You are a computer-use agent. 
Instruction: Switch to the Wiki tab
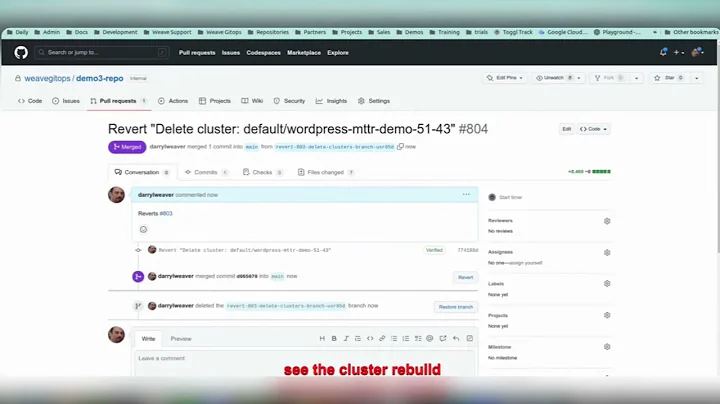click(252, 101)
